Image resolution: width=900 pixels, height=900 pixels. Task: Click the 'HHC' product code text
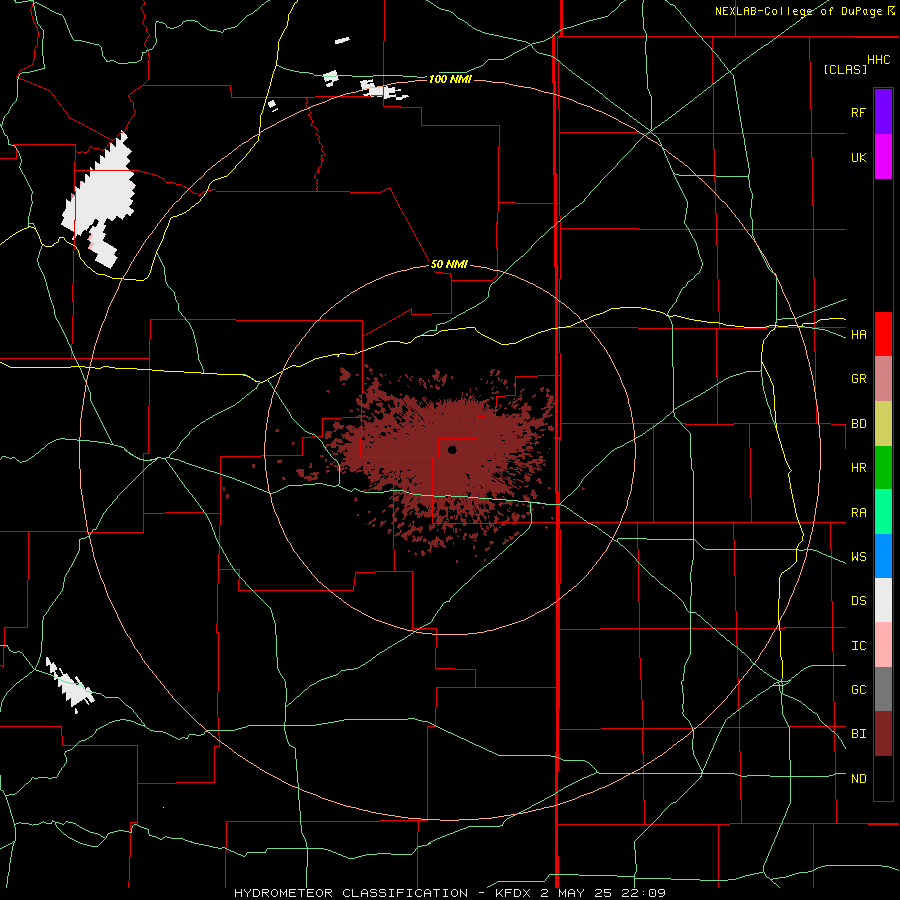878,60
